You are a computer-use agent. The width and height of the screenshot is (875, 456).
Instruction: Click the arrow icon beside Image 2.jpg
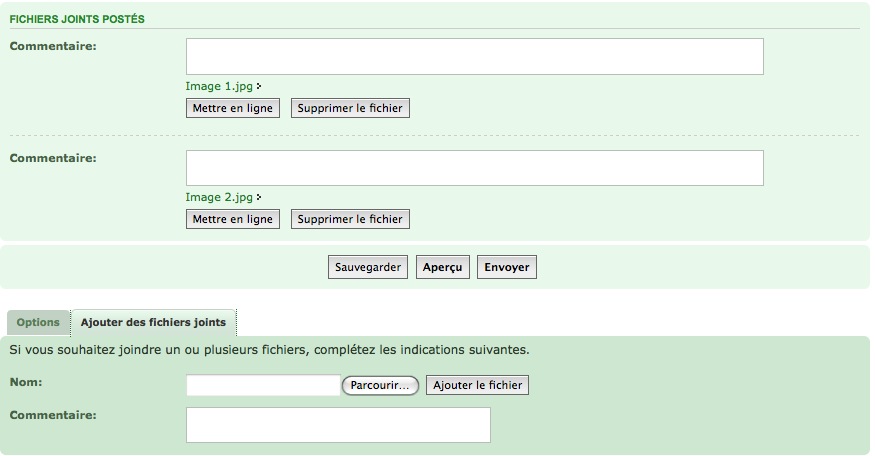259,198
